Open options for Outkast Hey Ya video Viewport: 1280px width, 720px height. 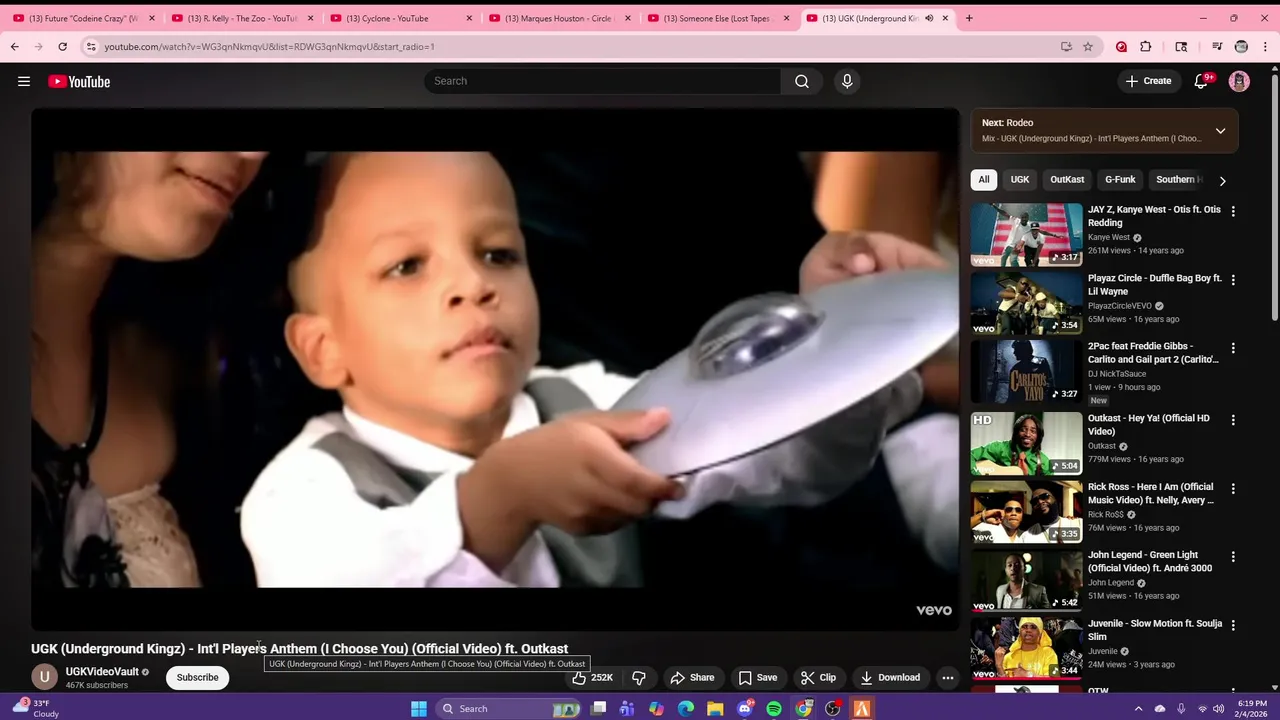pyautogui.click(x=1233, y=420)
